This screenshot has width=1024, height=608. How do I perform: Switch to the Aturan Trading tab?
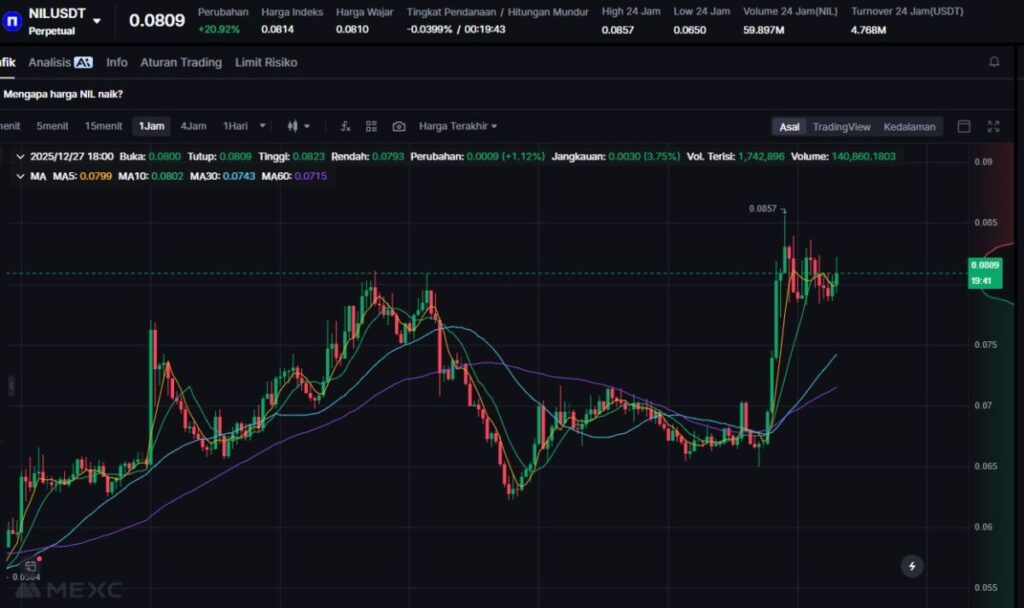coord(181,62)
